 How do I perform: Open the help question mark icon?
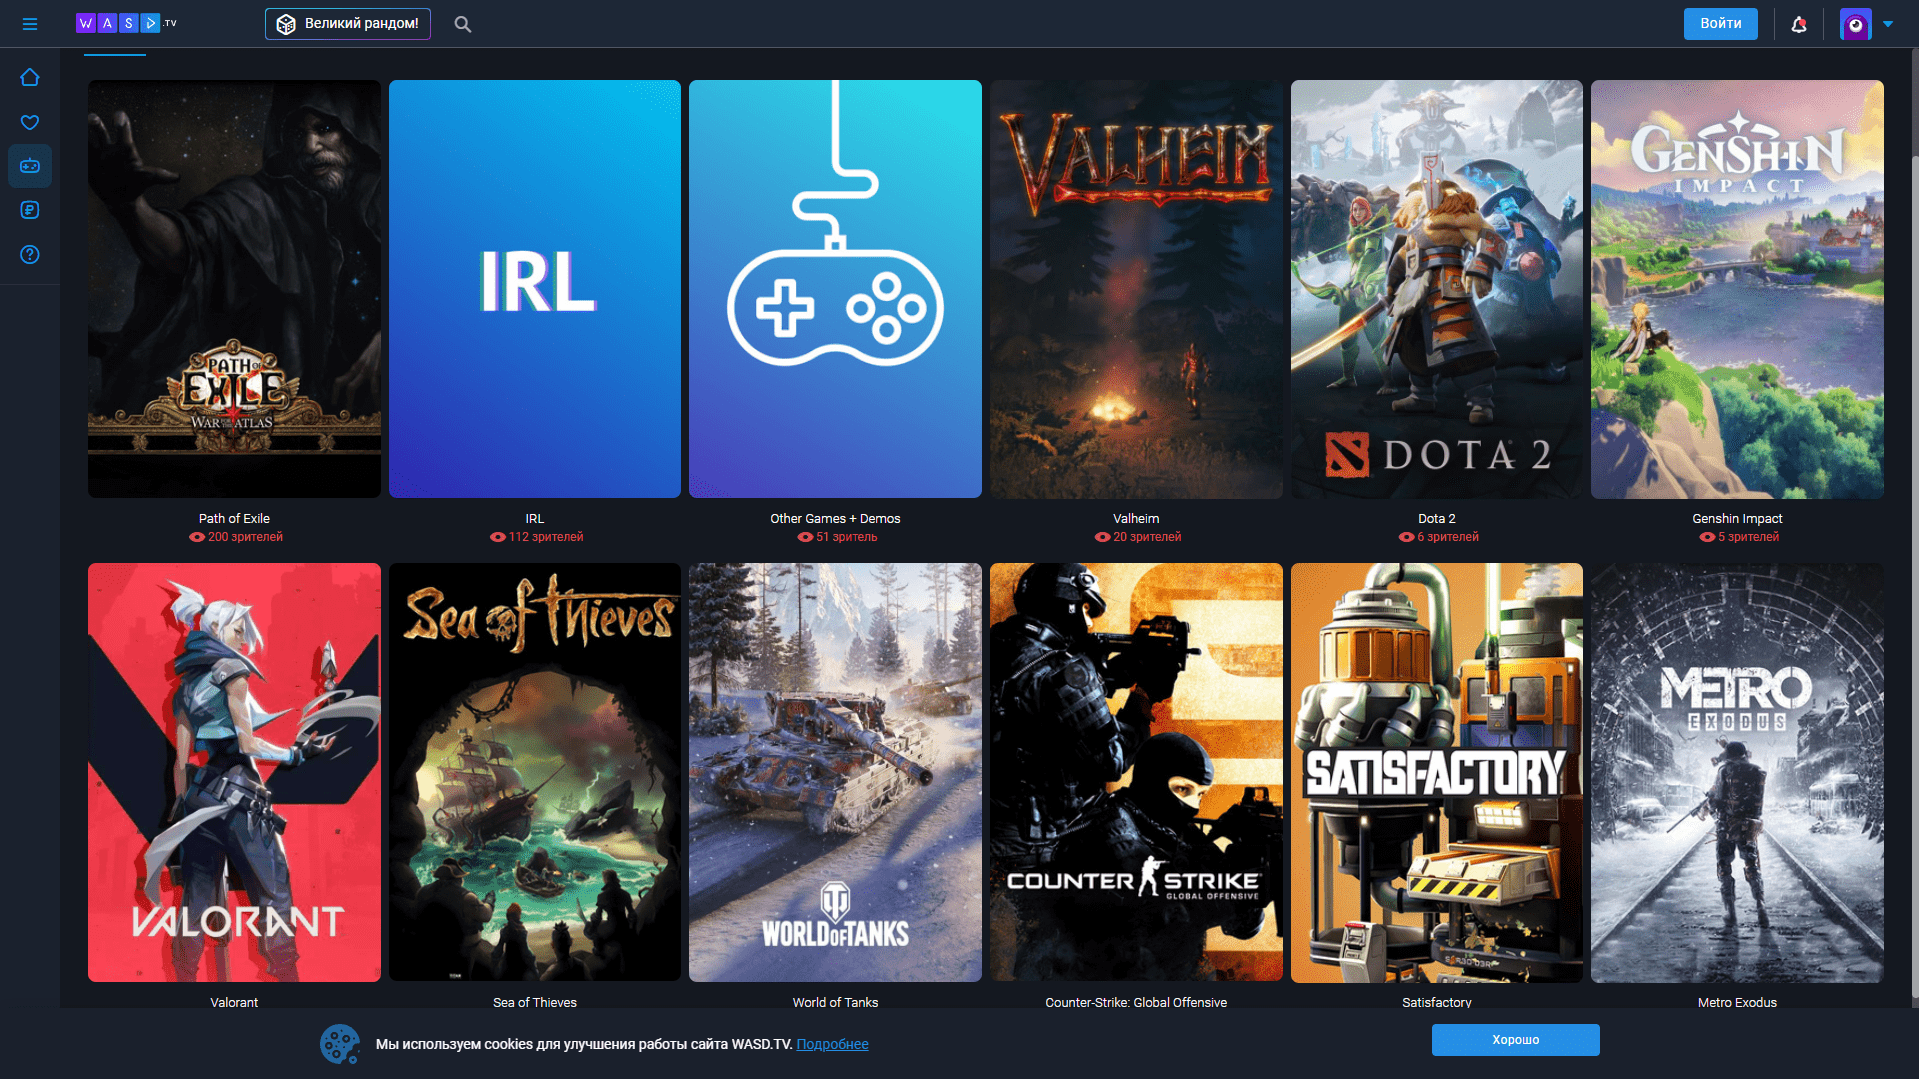[x=30, y=254]
